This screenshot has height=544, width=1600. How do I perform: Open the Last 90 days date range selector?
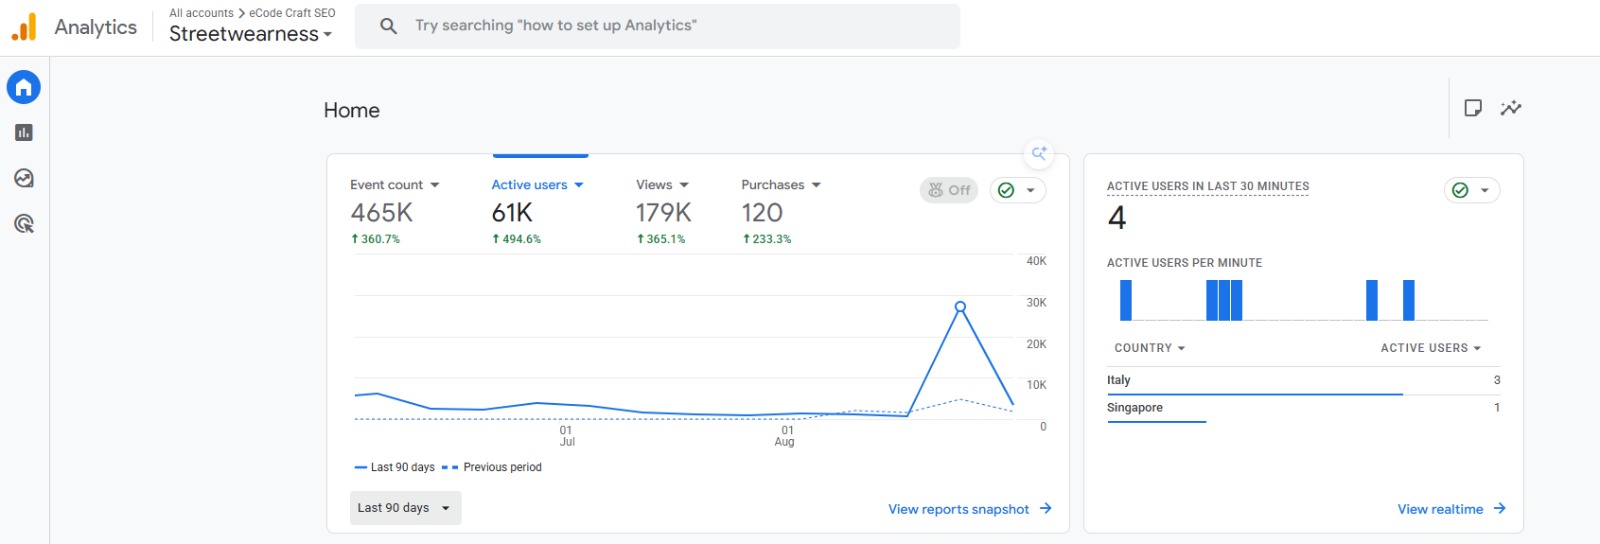[405, 508]
